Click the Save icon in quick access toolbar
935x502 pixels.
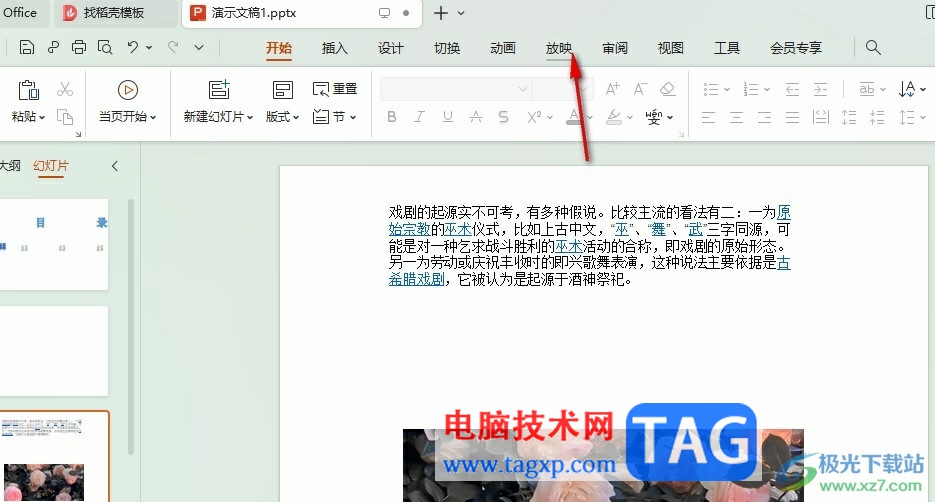[26, 47]
